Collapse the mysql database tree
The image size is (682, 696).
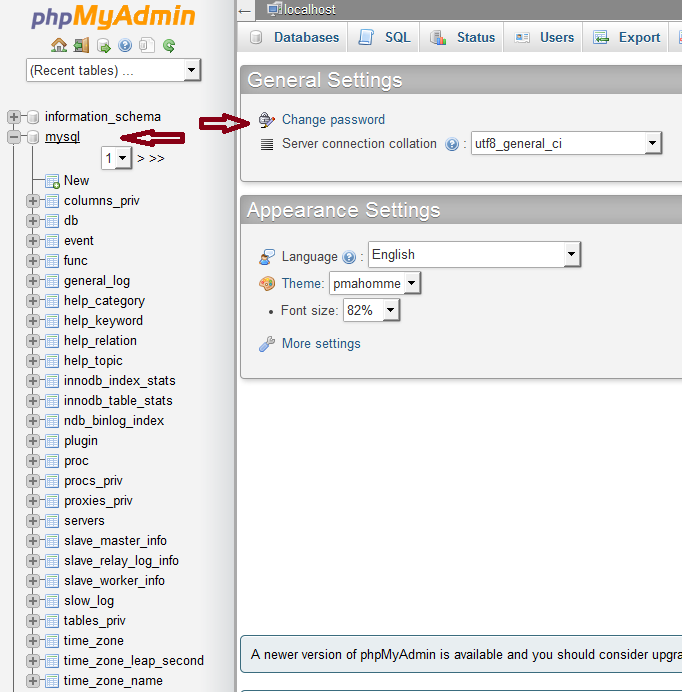[x=14, y=137]
